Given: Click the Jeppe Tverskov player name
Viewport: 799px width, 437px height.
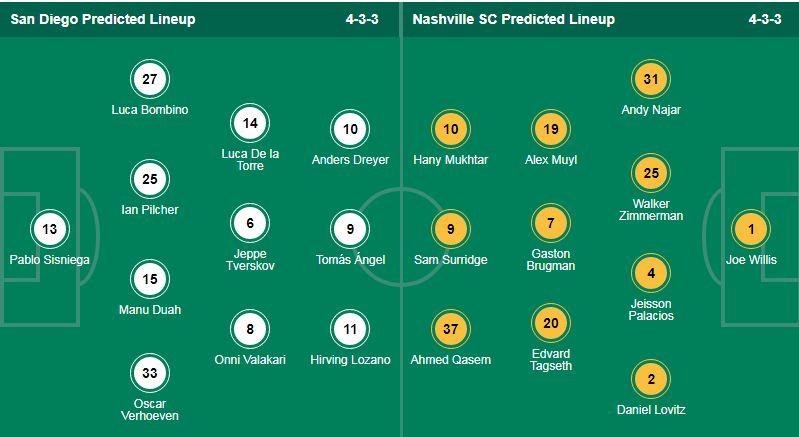Looking at the screenshot, I should click(x=250, y=260).
